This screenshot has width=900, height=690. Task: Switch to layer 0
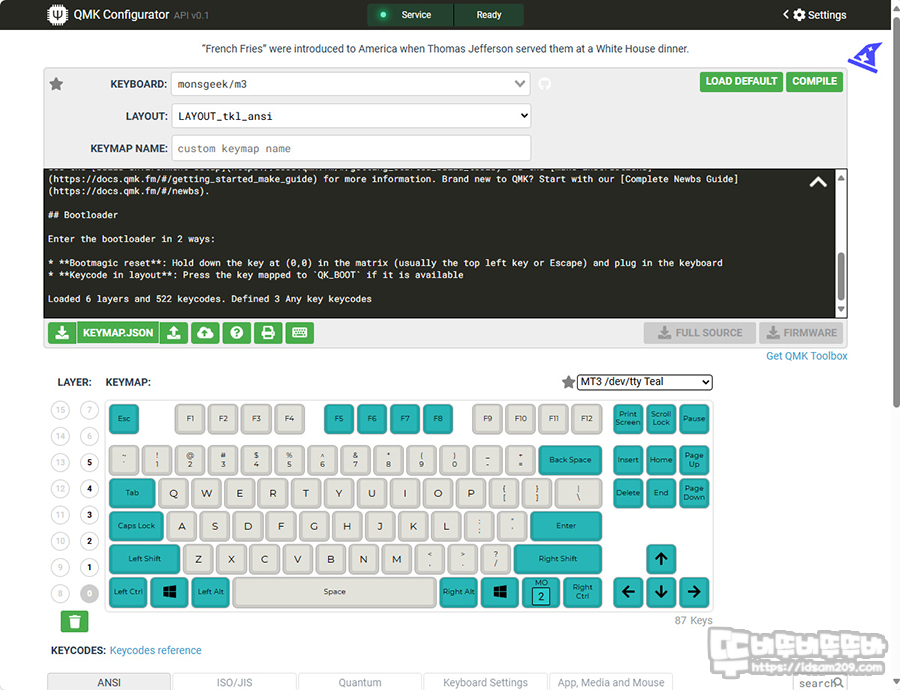89,594
